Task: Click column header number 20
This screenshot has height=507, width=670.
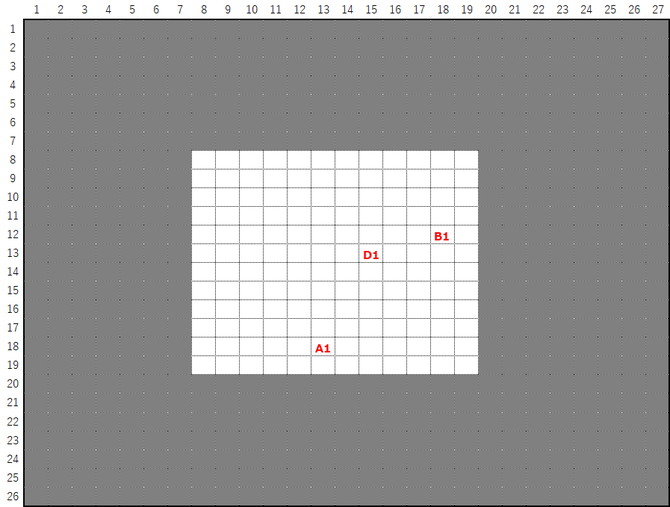Action: 491,9
